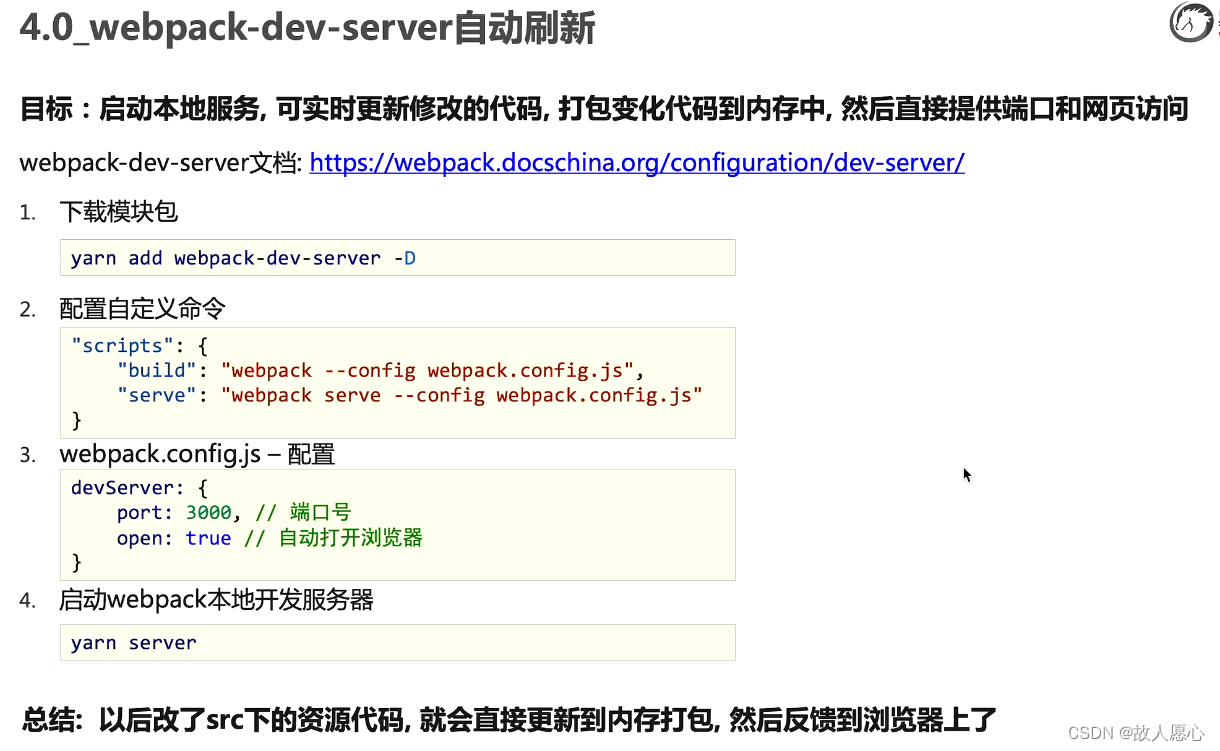
Task: Click the 'yarn add webpack-dev-server -D' command
Action: click(243, 258)
